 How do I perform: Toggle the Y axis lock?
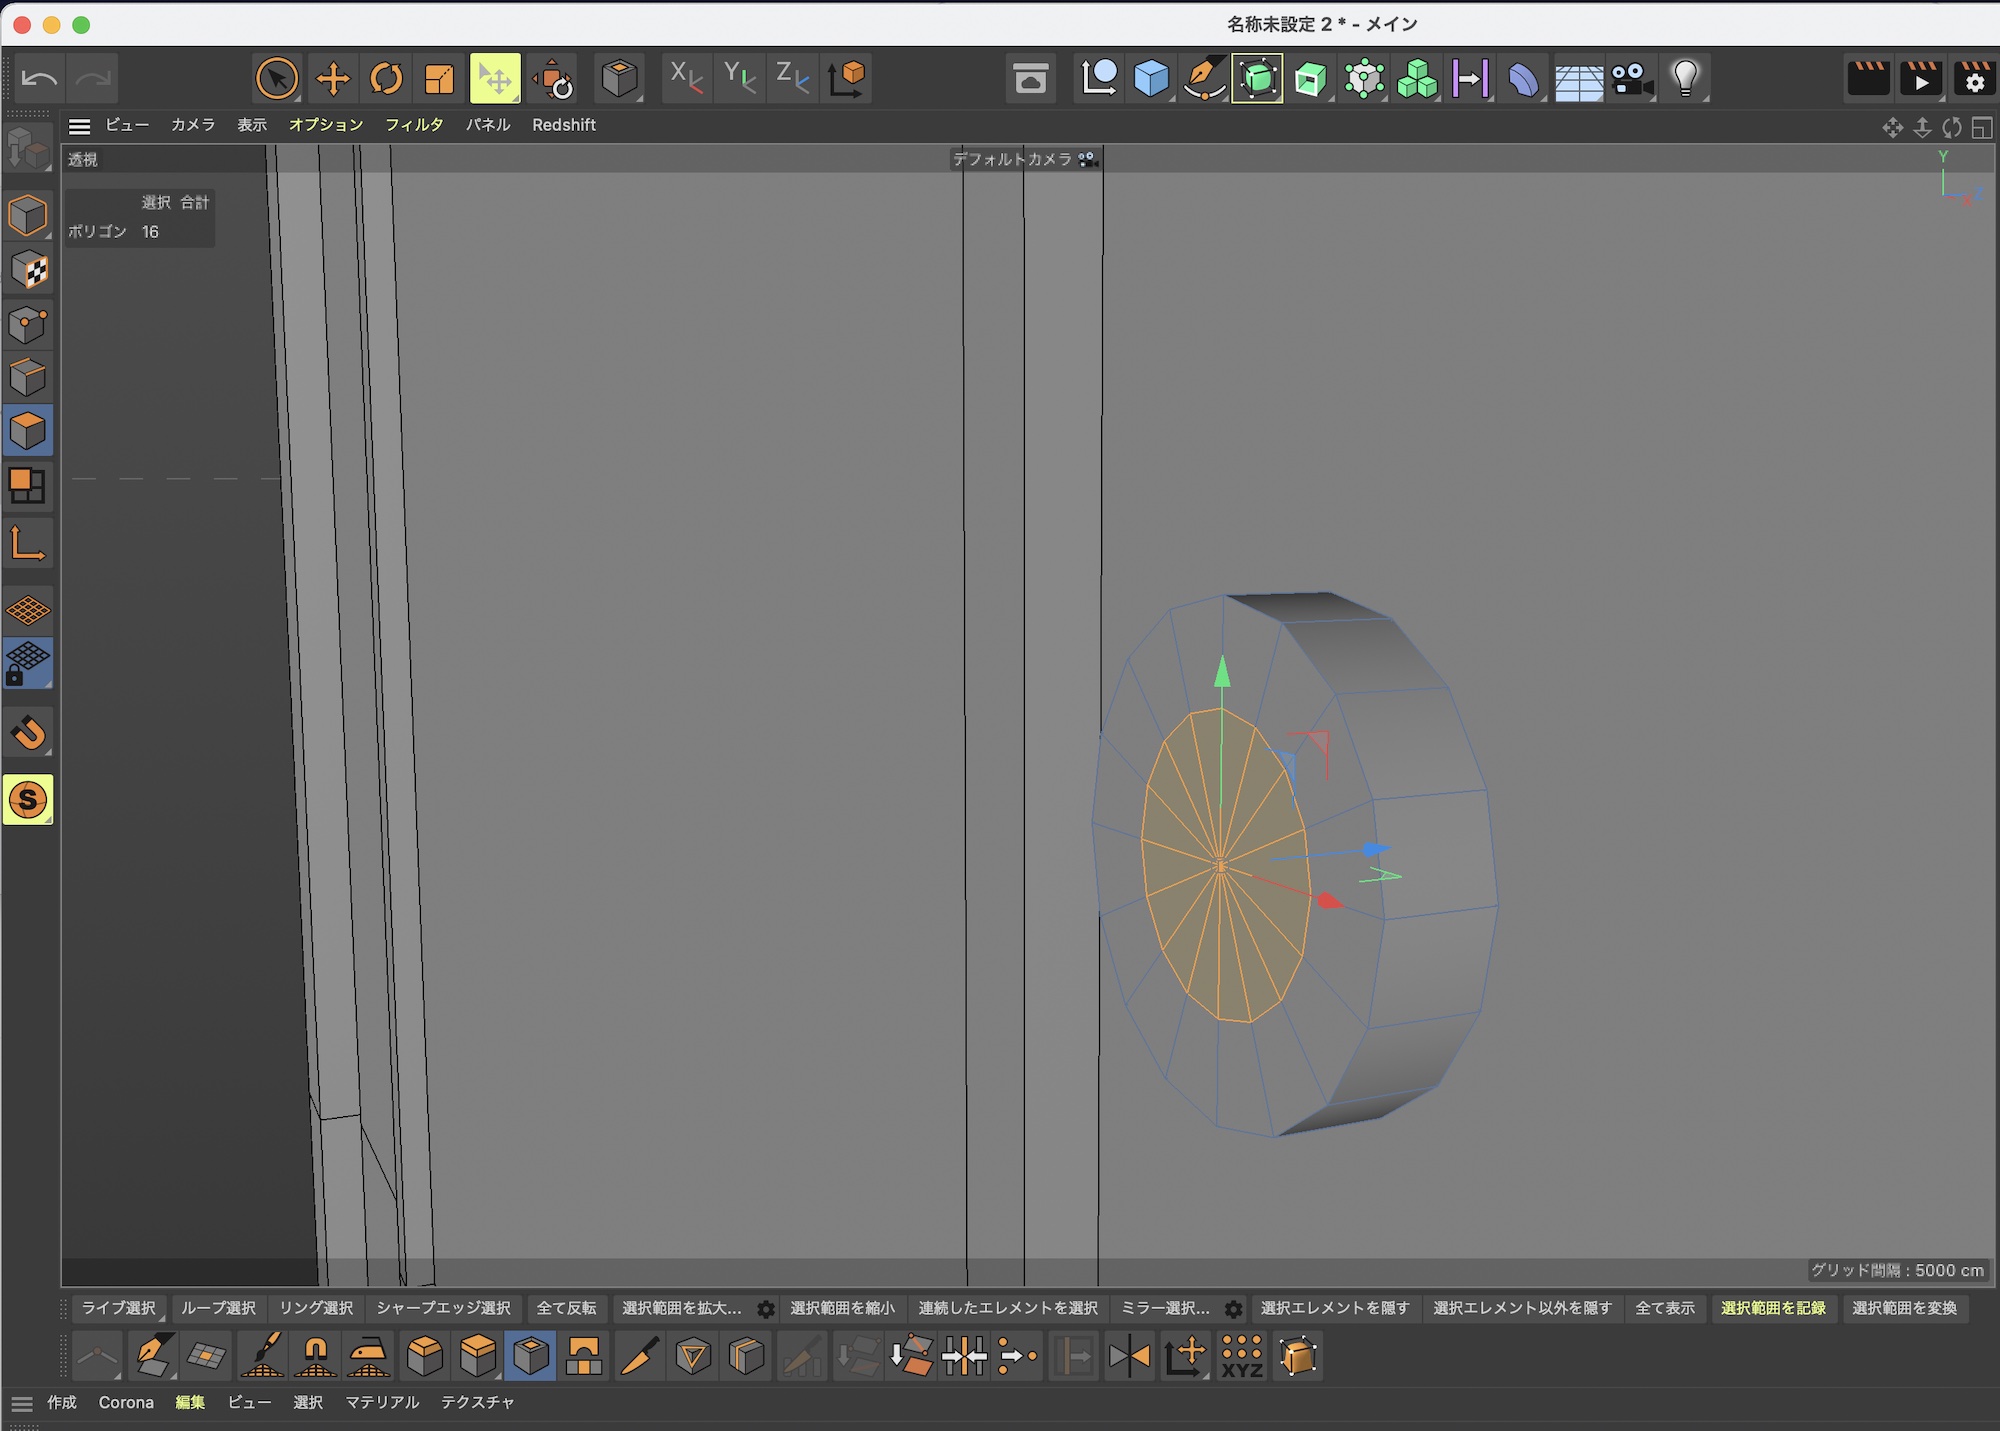(x=740, y=78)
